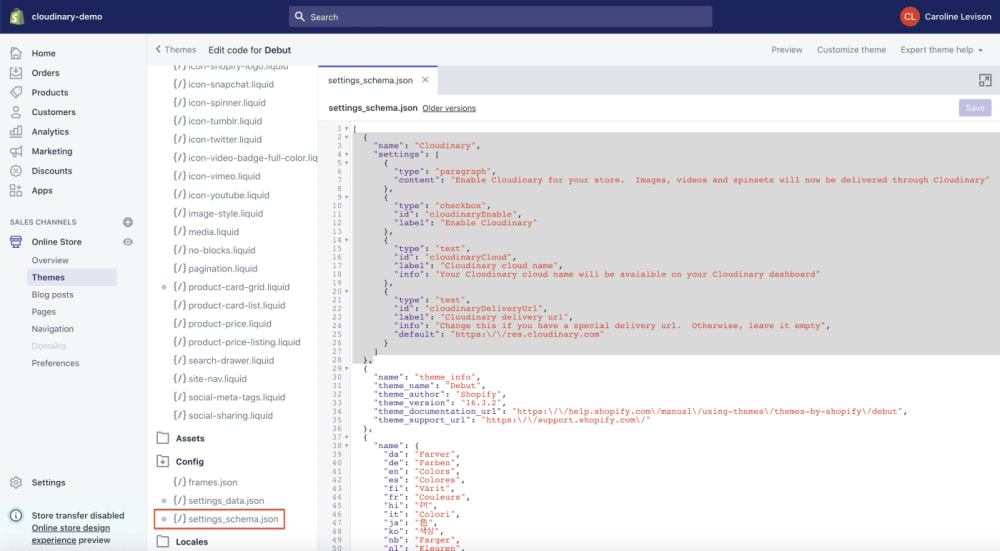
Task: Open Expert theme help dropdown
Action: 941,50
